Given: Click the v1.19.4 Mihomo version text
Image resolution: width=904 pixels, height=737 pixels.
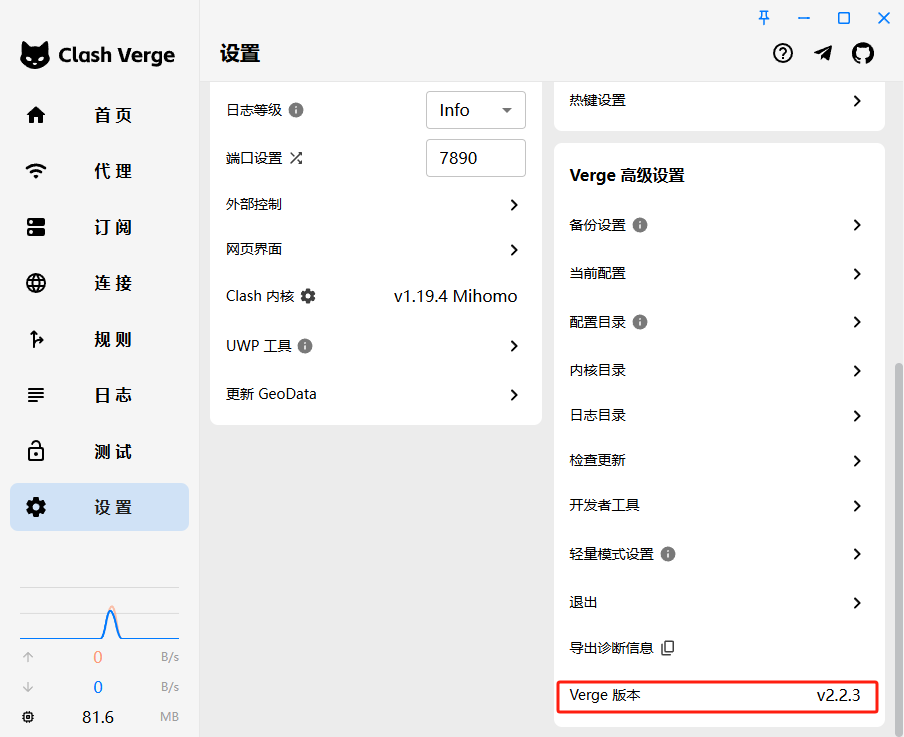Looking at the screenshot, I should pos(455,296).
